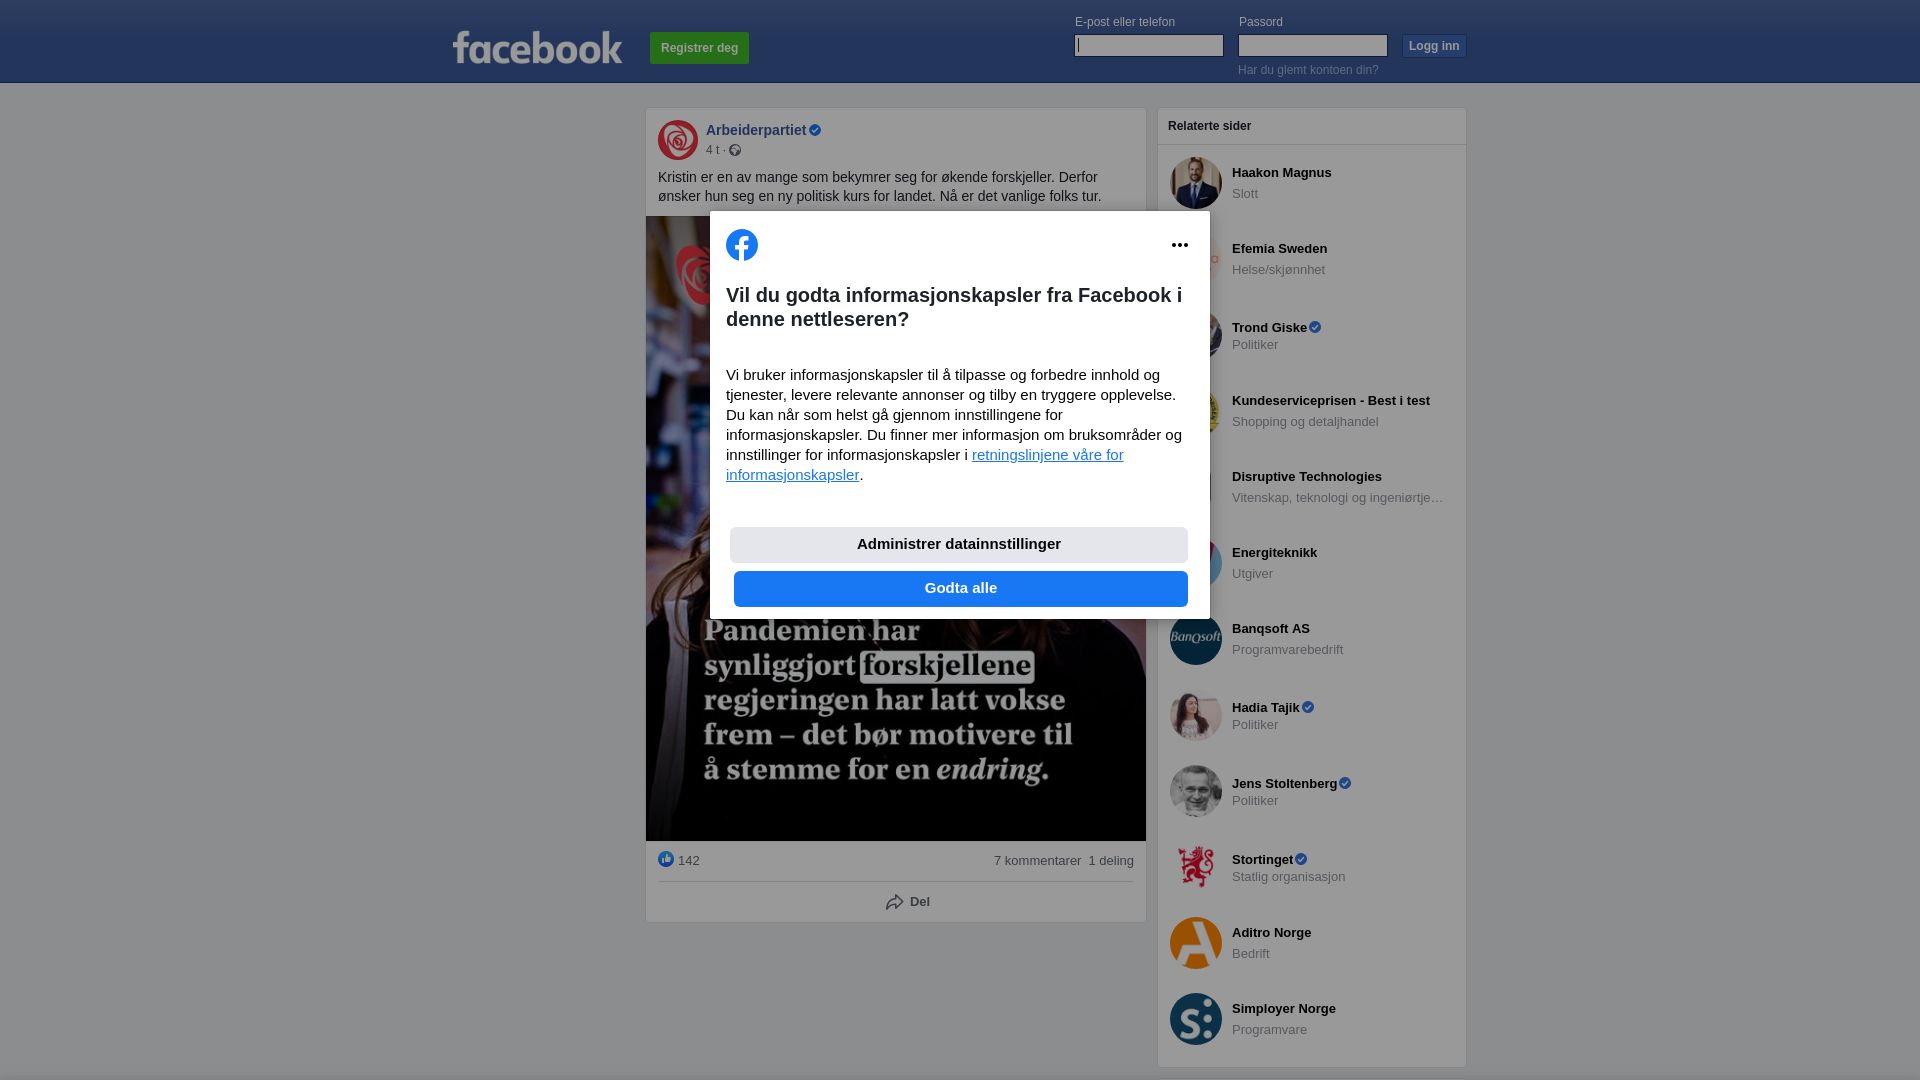Click the Facebook logo in header
The width and height of the screenshot is (1920, 1080).
537,48
